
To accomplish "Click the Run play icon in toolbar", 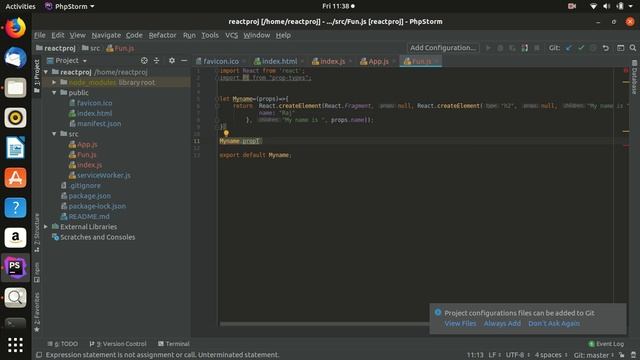I will pyautogui.click(x=488, y=48).
